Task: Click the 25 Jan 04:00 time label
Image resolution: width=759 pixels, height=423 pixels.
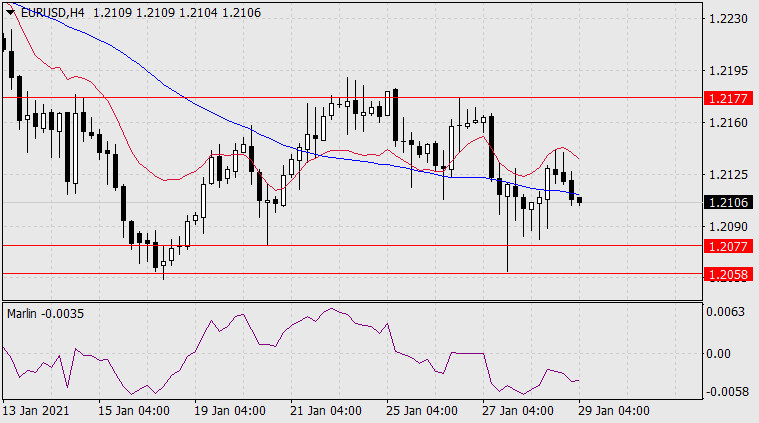Action: click(x=422, y=411)
